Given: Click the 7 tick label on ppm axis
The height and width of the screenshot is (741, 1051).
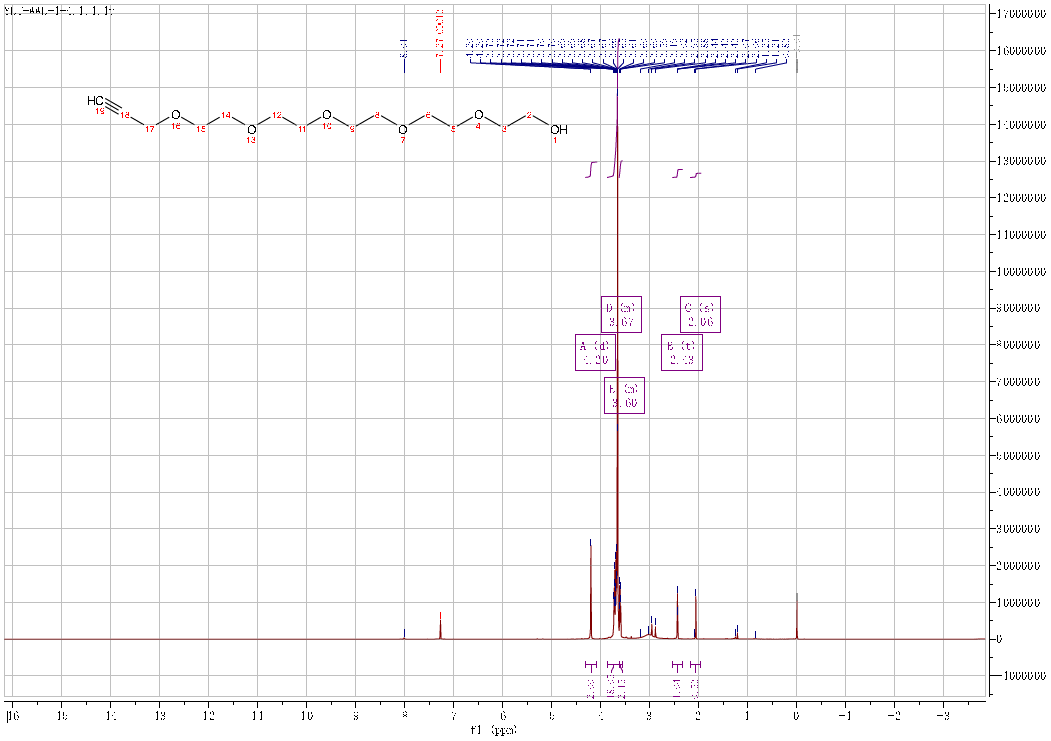Looking at the screenshot, I should (454, 715).
